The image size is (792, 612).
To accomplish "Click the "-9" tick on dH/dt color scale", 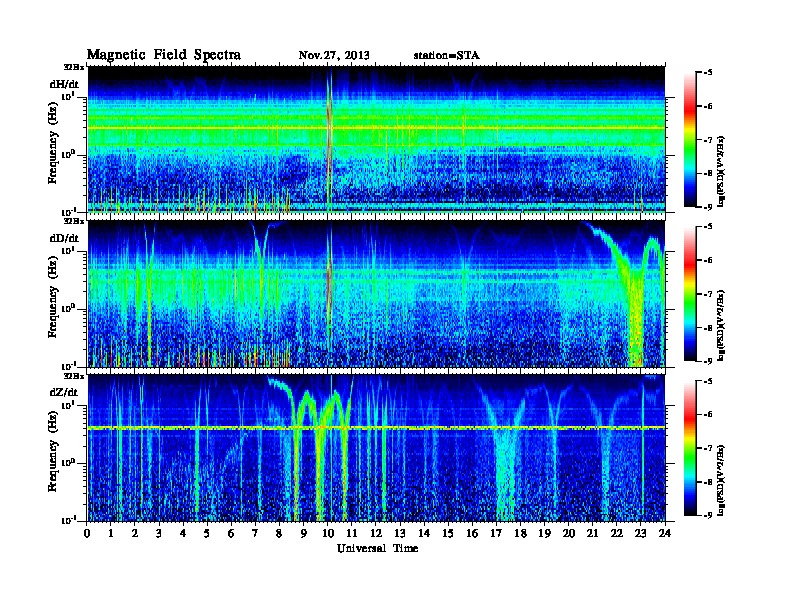I will 708,207.
